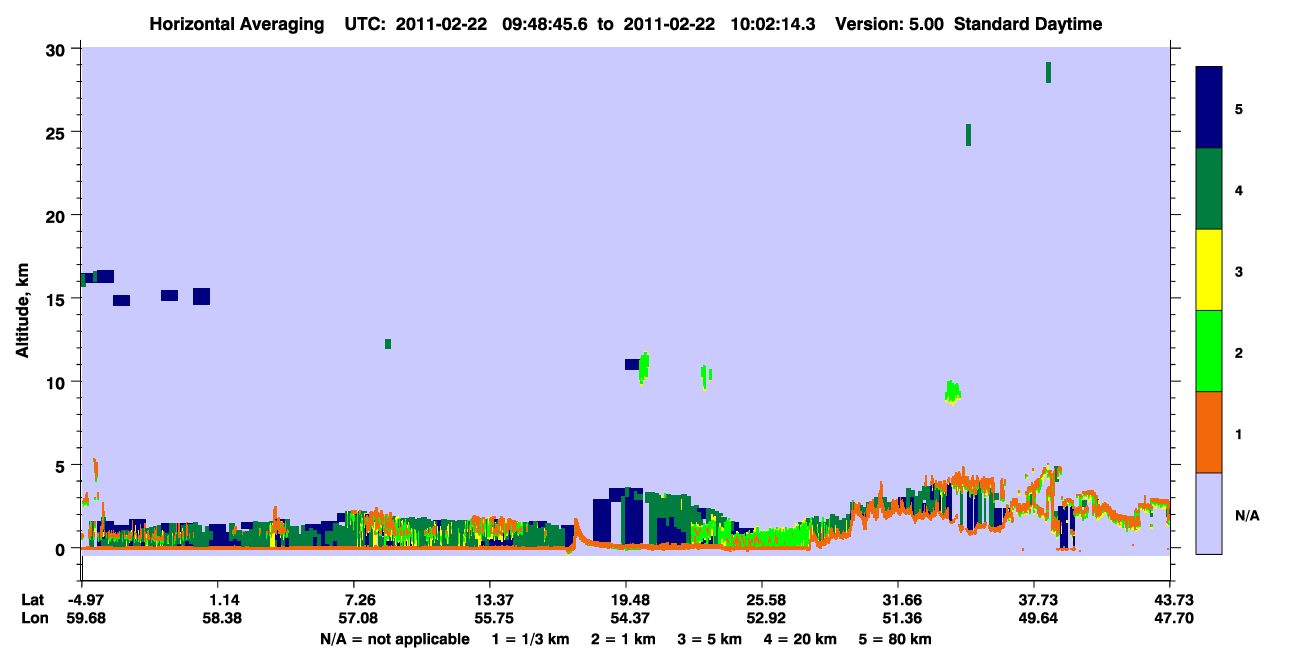Click the altitude tick label '20'
Image resolution: width=1300 pixels, height=667 pixels.
(57, 216)
